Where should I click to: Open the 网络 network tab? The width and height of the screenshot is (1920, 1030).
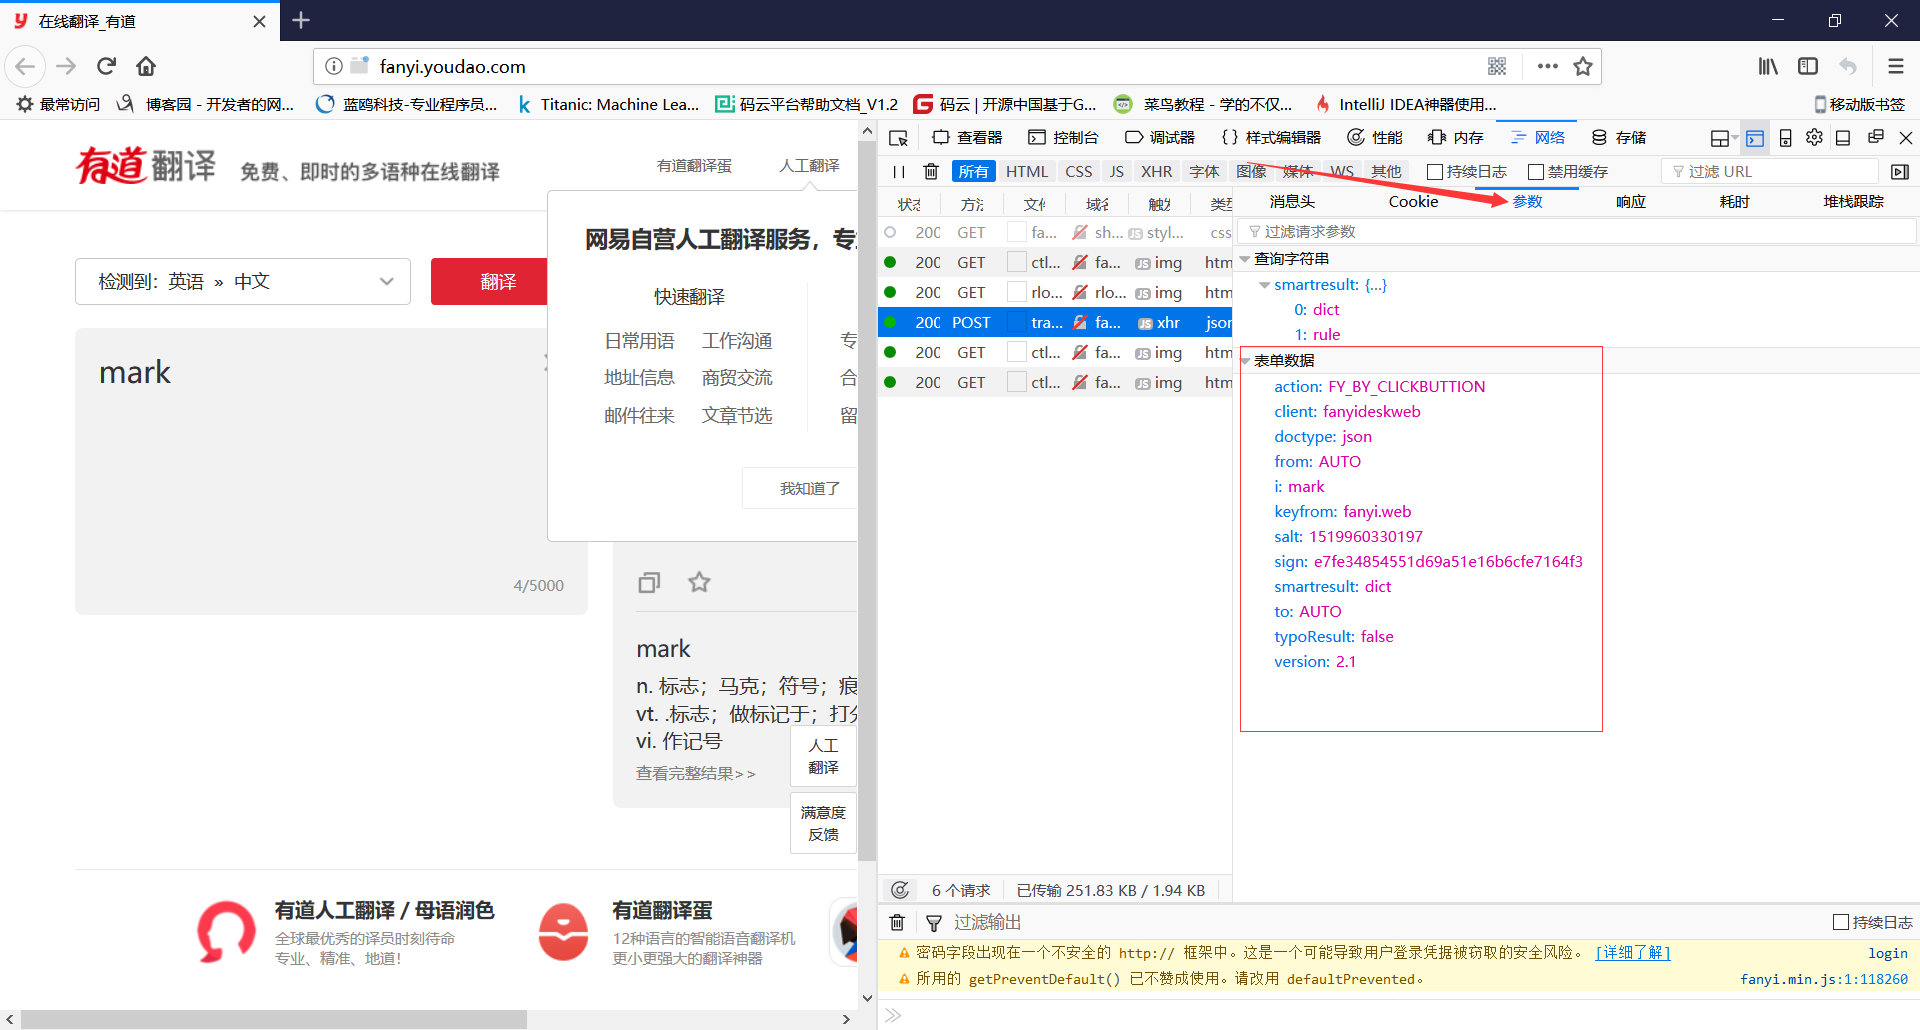click(x=1538, y=138)
